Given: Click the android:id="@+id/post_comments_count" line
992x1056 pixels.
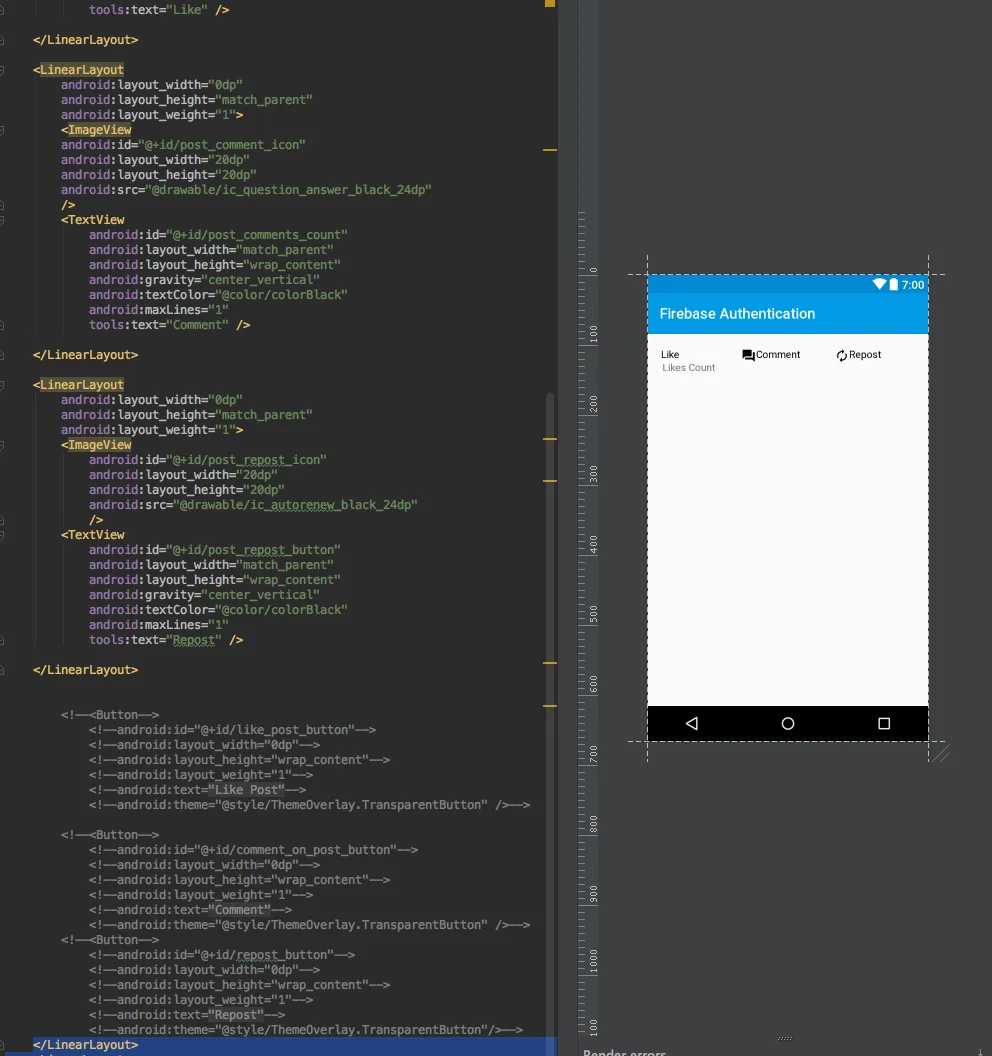Looking at the screenshot, I should (218, 235).
